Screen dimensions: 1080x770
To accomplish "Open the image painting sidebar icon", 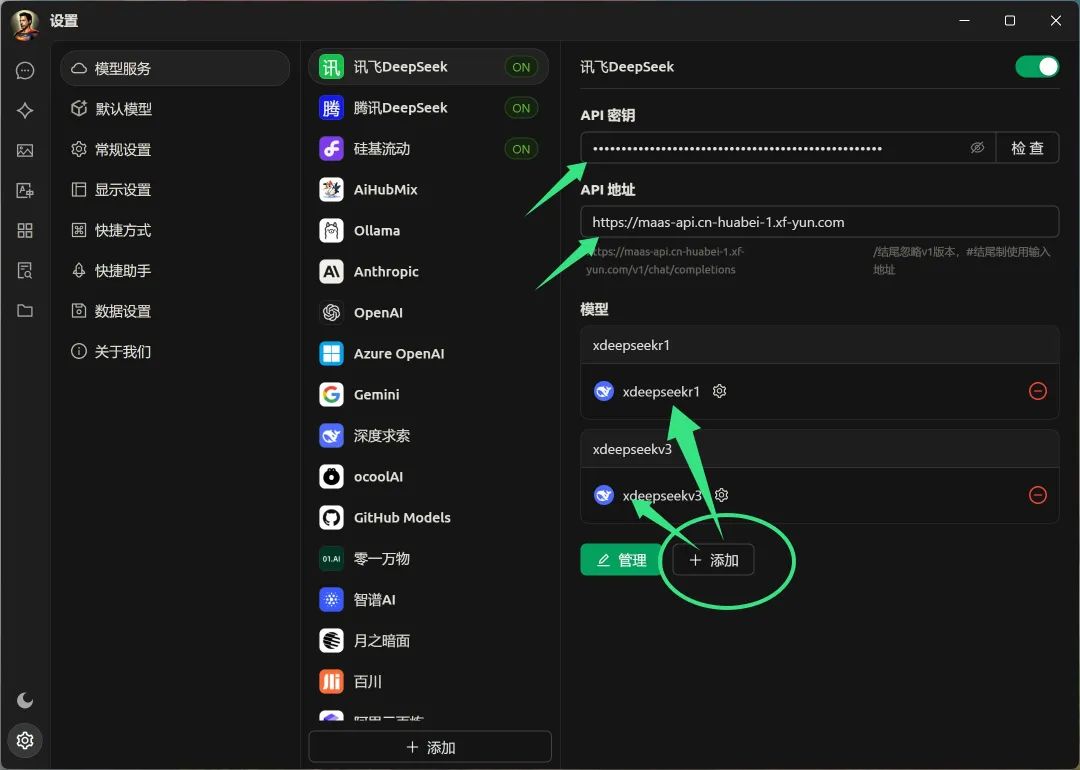I will coord(25,151).
